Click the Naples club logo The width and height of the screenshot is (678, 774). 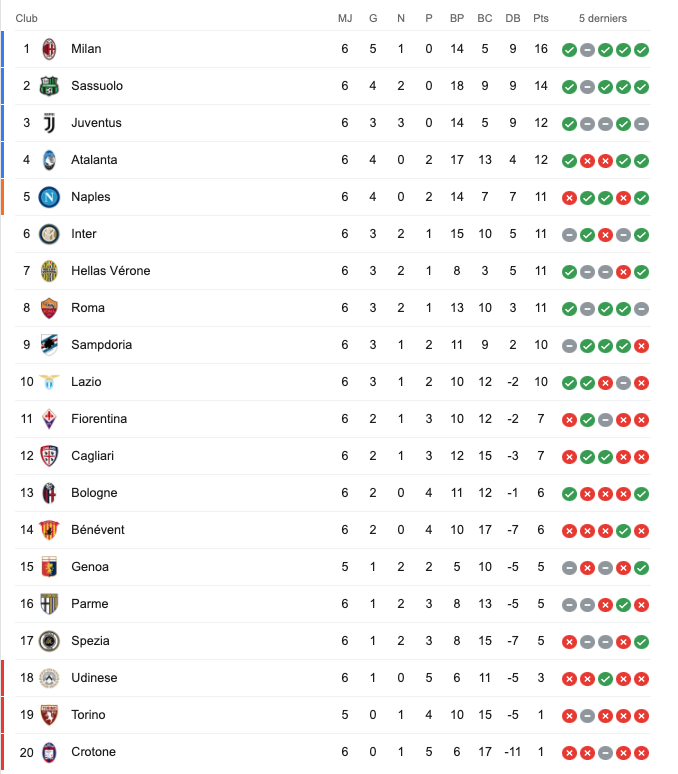49,197
